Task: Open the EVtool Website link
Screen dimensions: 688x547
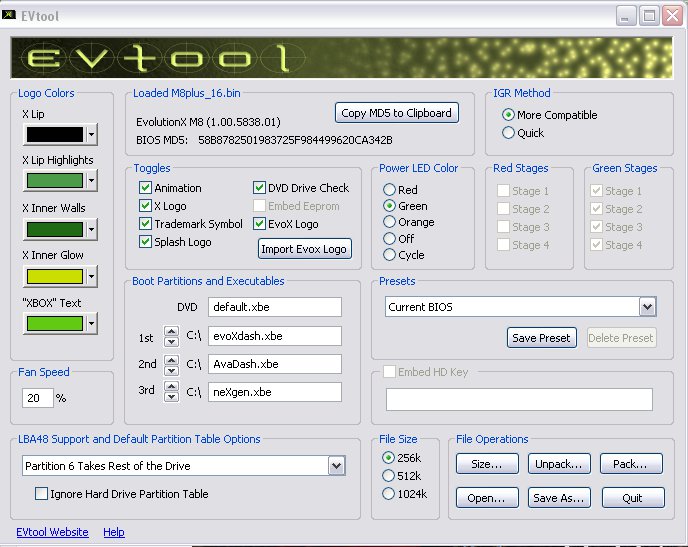Action: pos(52,532)
